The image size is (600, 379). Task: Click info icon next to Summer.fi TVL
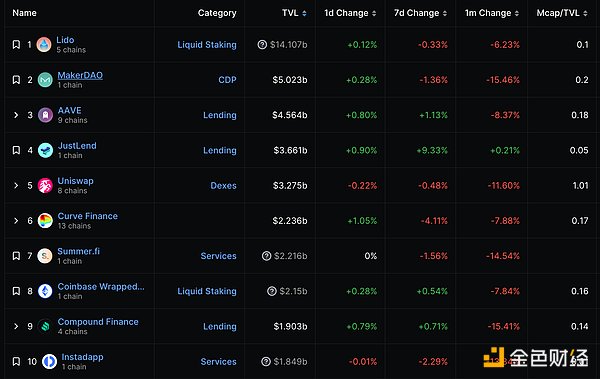[266, 256]
